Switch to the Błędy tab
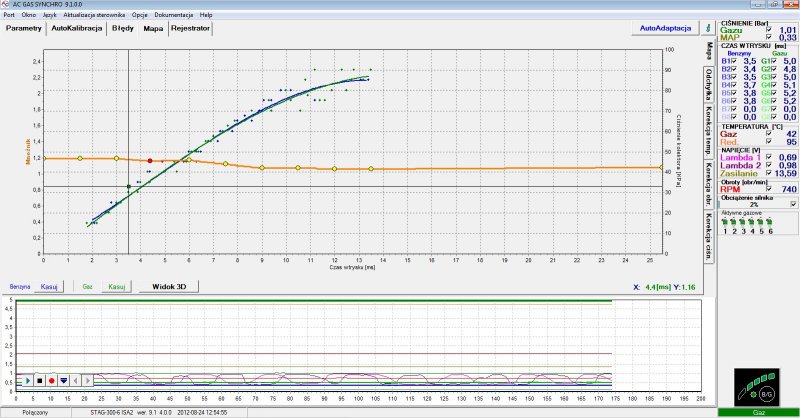Screen dimensions: 800x418 pyautogui.click(x=122, y=28)
